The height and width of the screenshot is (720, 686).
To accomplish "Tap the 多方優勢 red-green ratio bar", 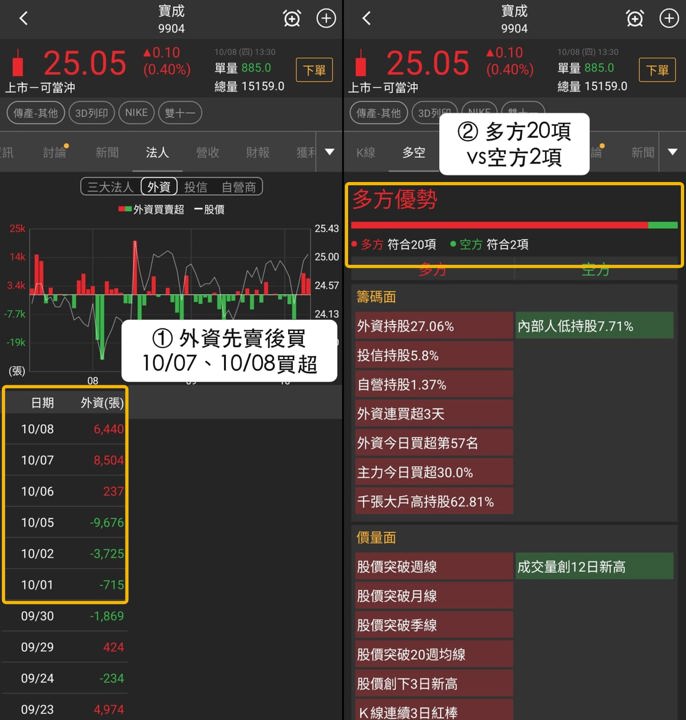I will 514,225.
